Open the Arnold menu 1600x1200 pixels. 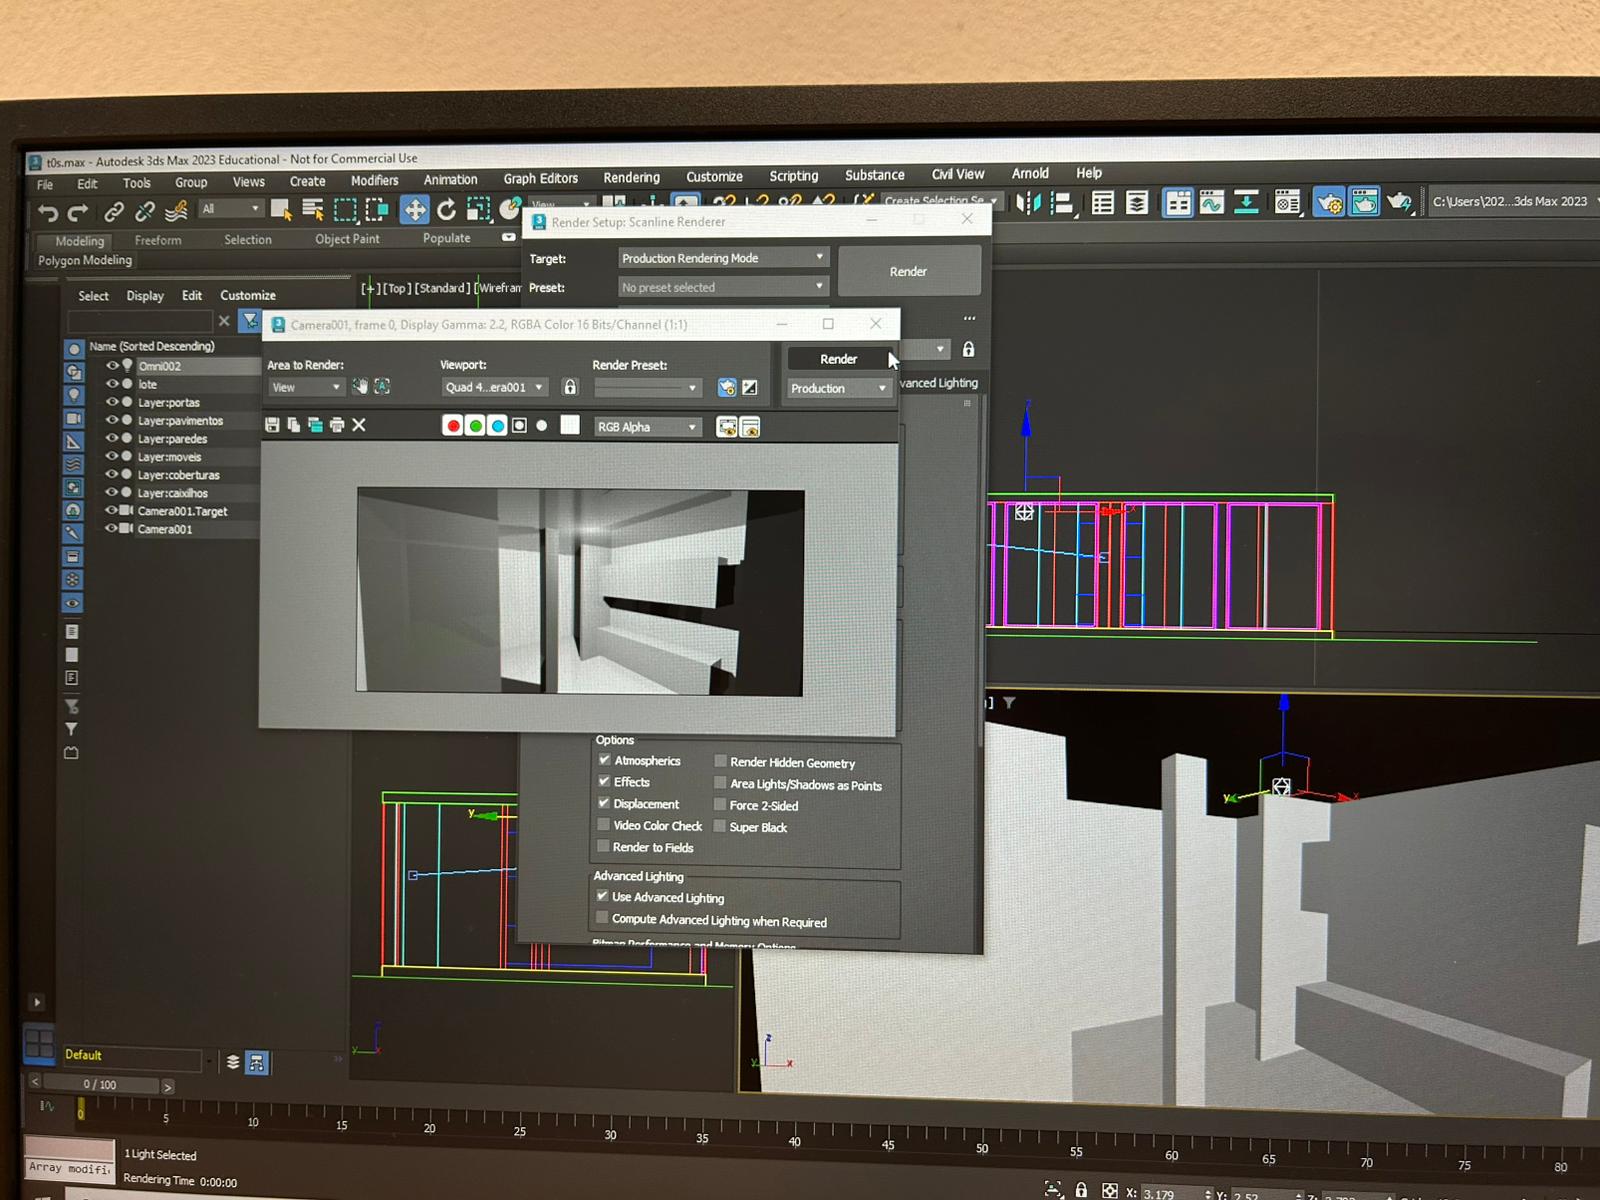[x=1030, y=173]
